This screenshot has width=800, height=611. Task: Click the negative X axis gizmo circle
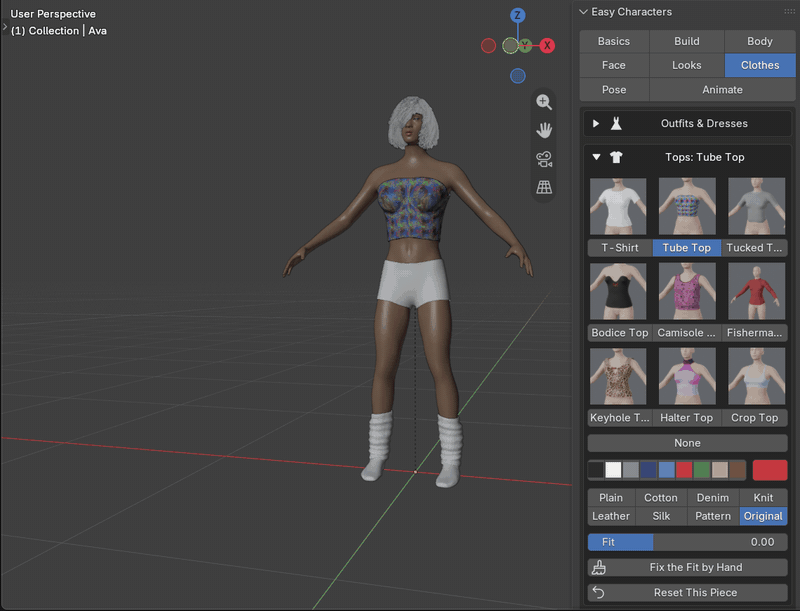(x=488, y=46)
